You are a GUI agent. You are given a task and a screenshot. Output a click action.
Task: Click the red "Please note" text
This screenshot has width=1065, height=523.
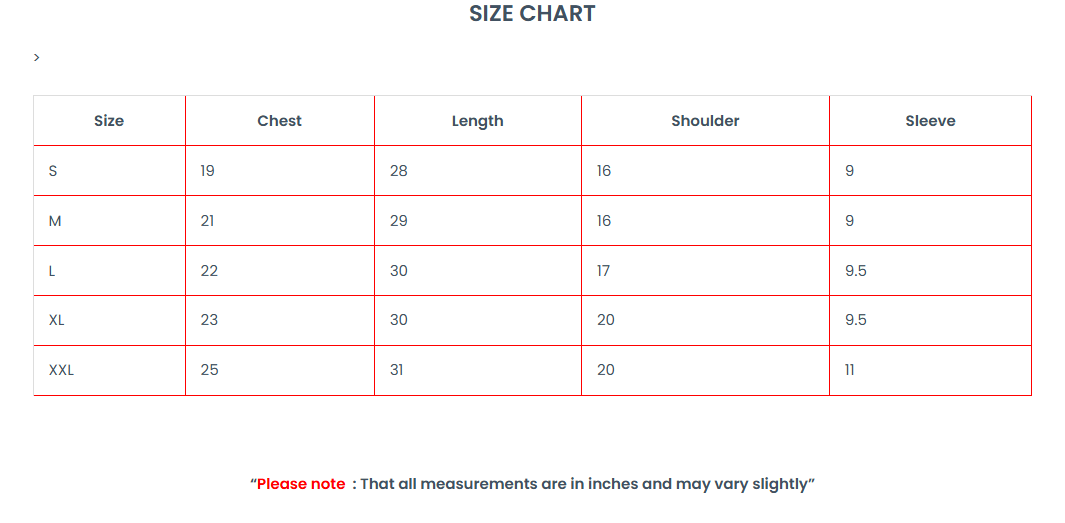301,484
